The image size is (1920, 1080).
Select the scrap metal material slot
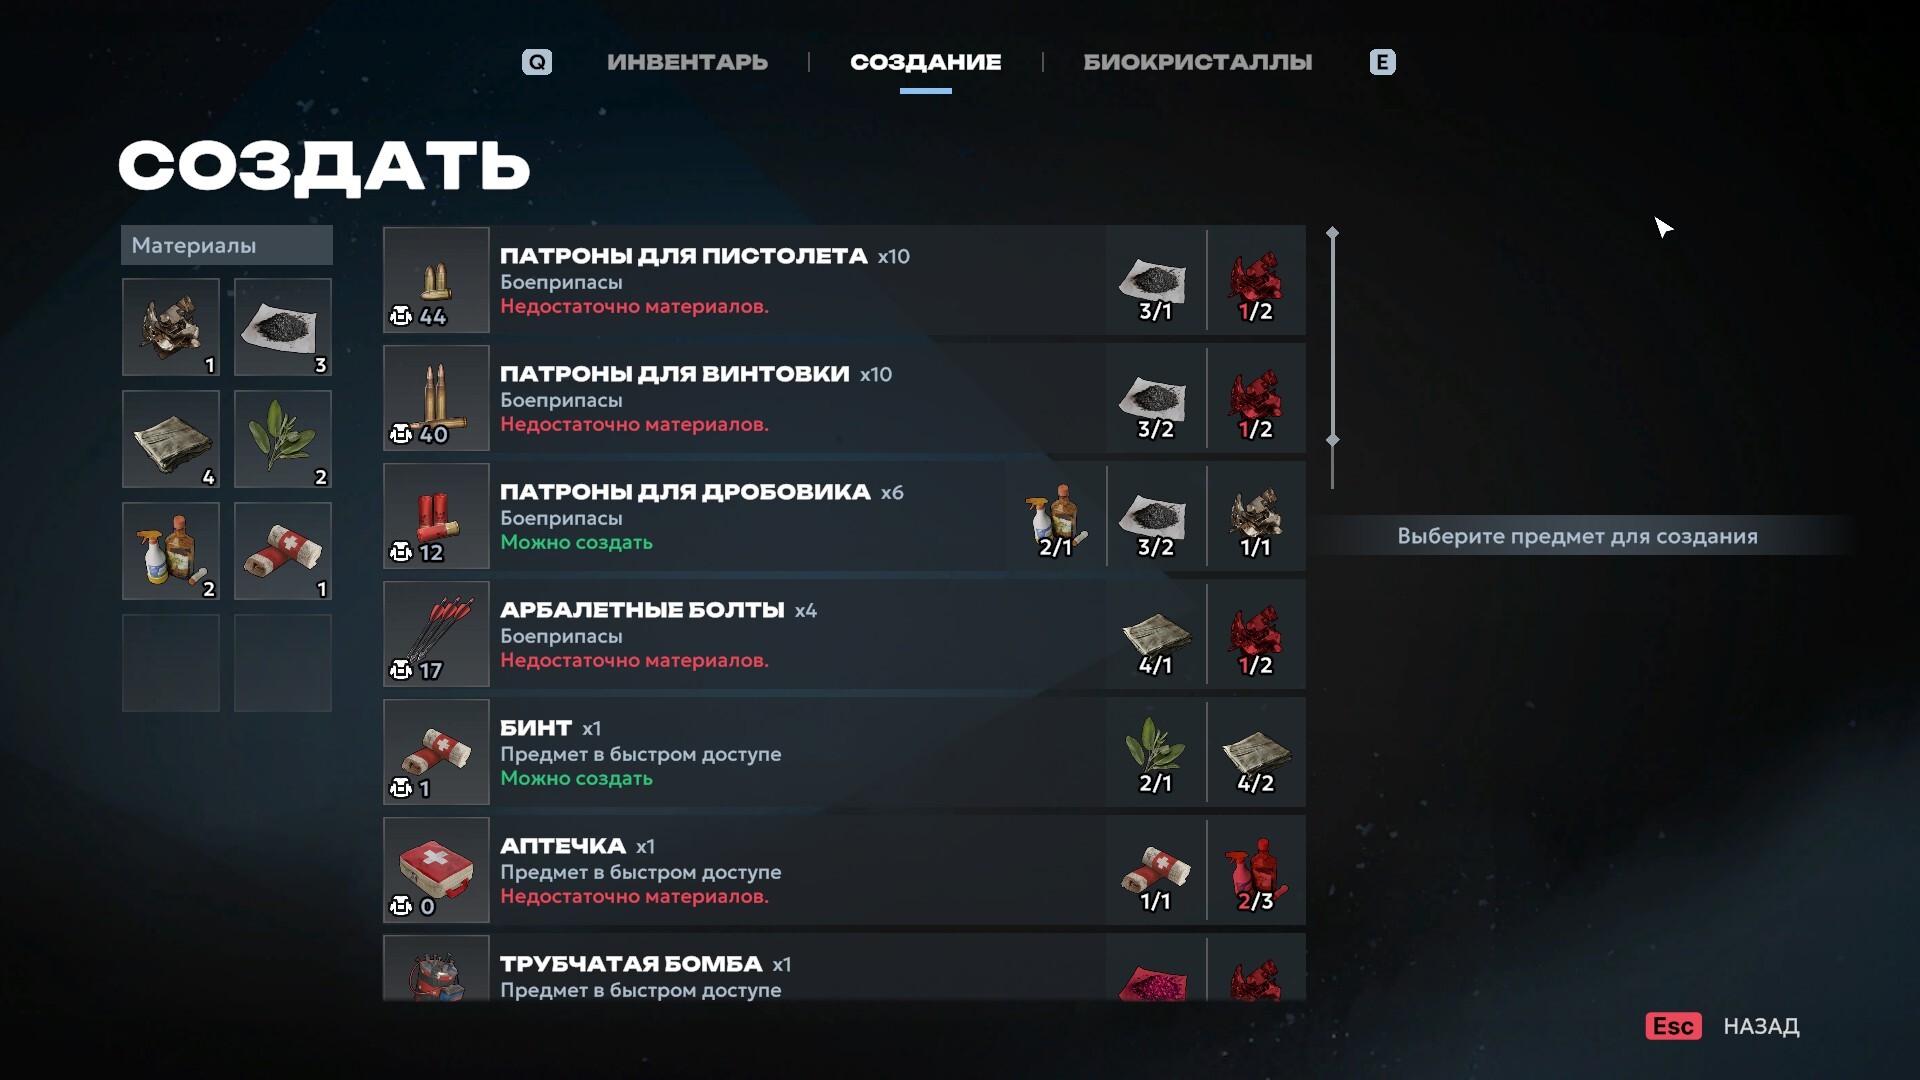point(171,327)
